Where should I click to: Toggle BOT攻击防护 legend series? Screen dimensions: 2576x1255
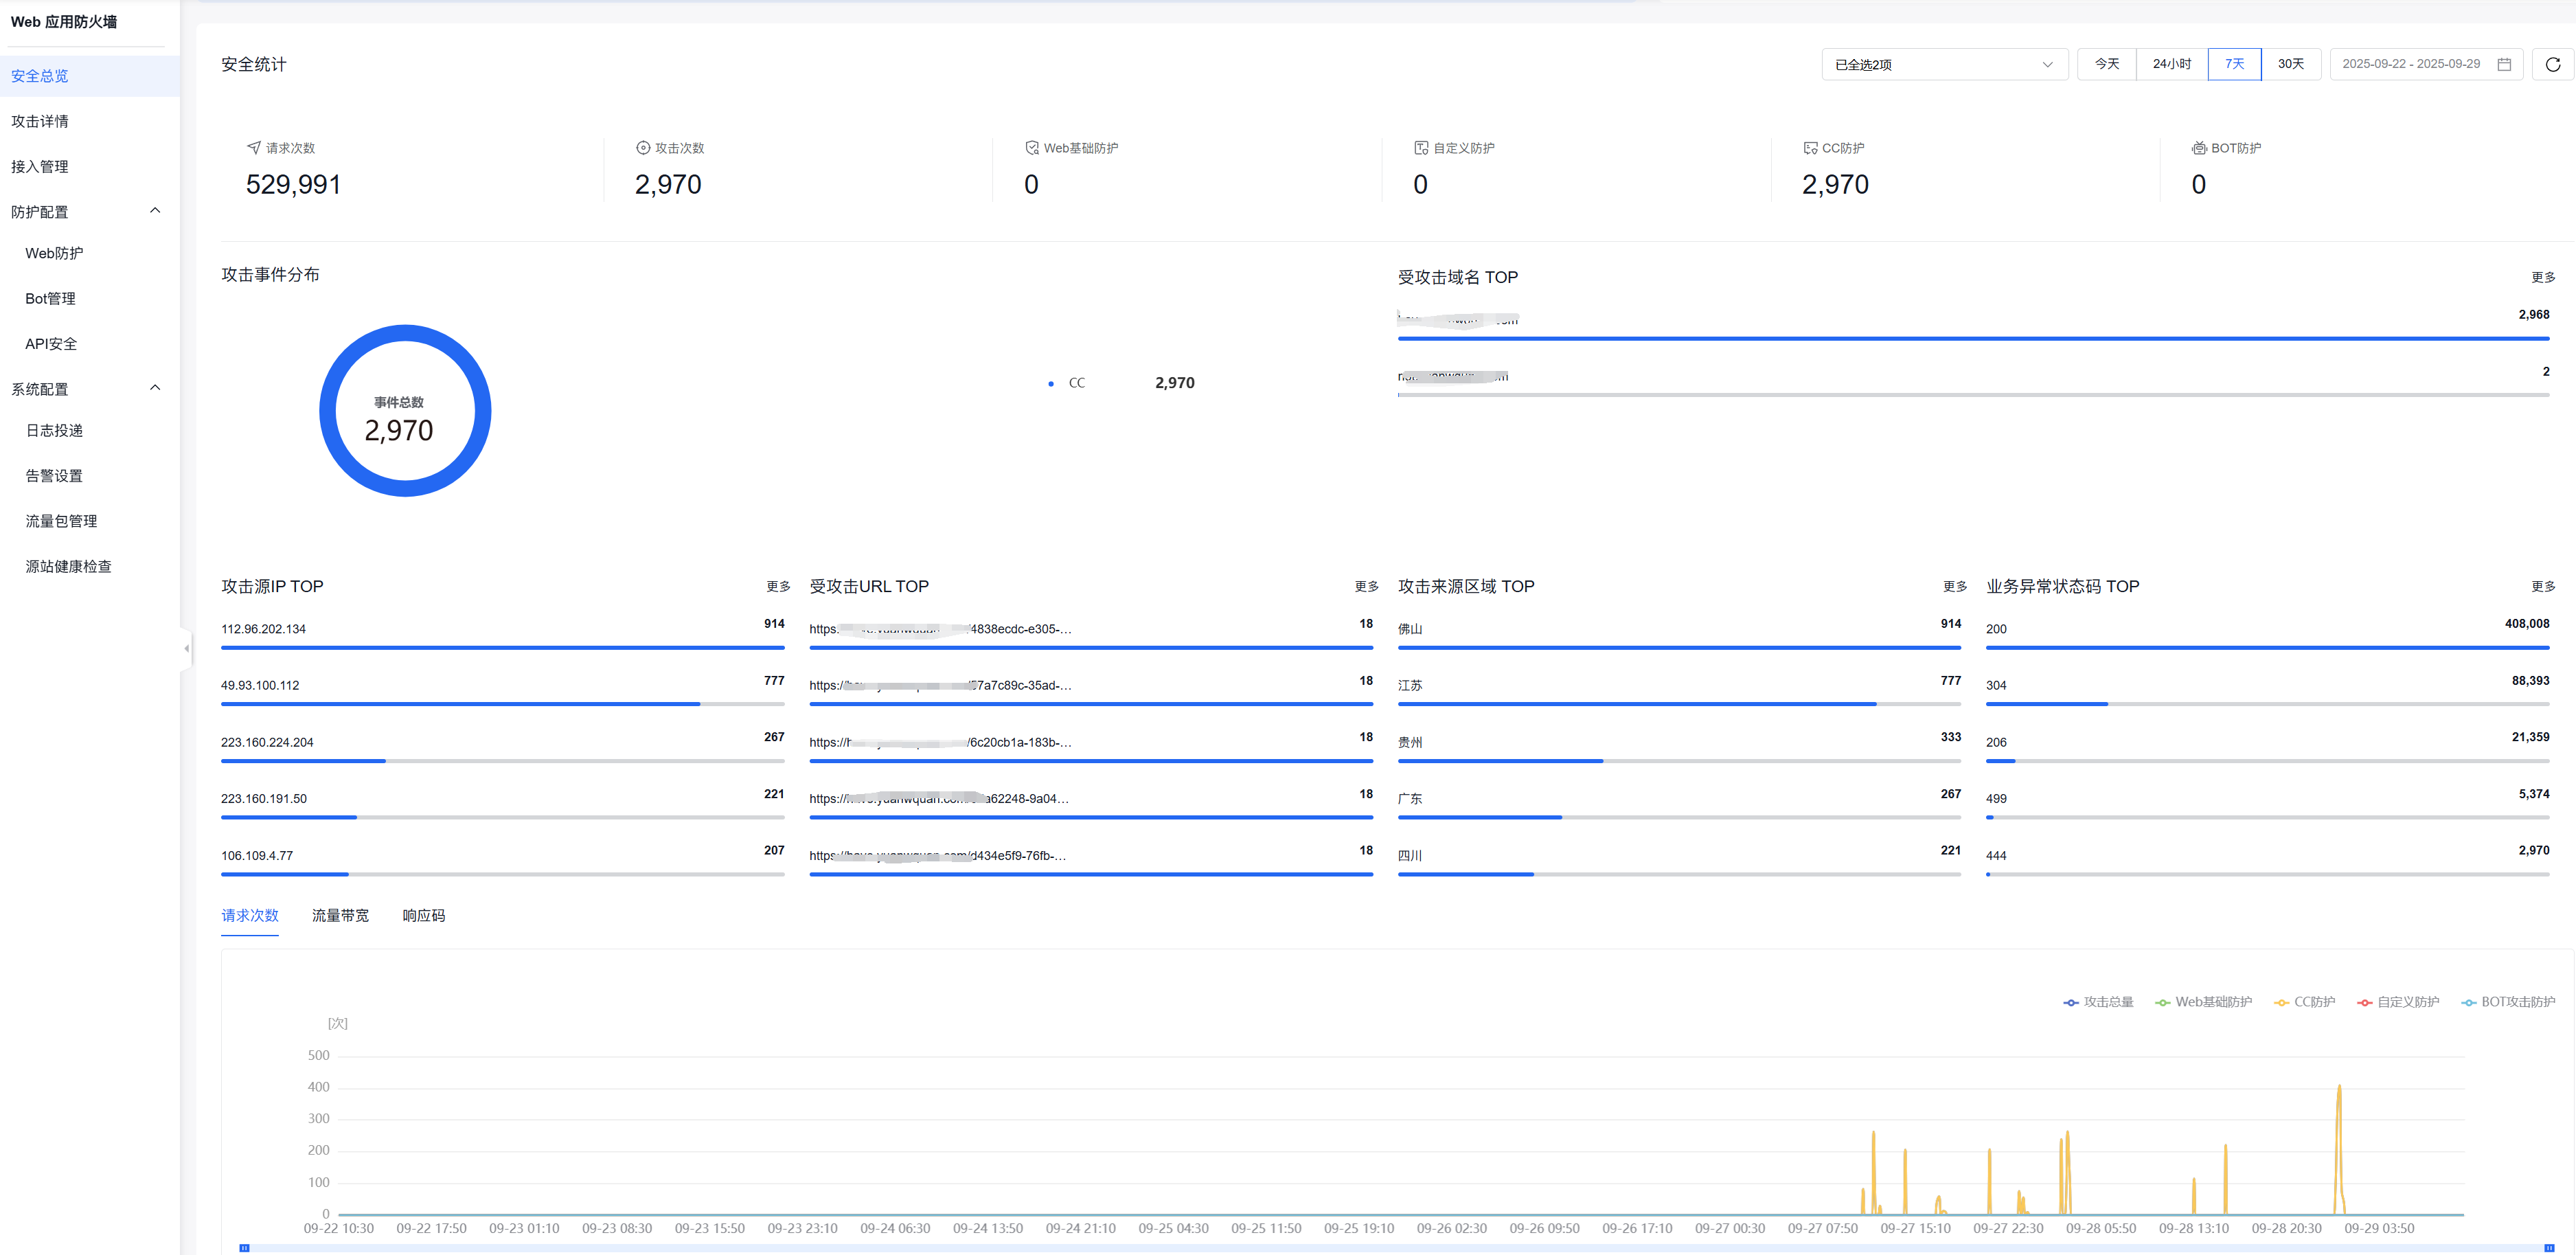(2508, 1002)
